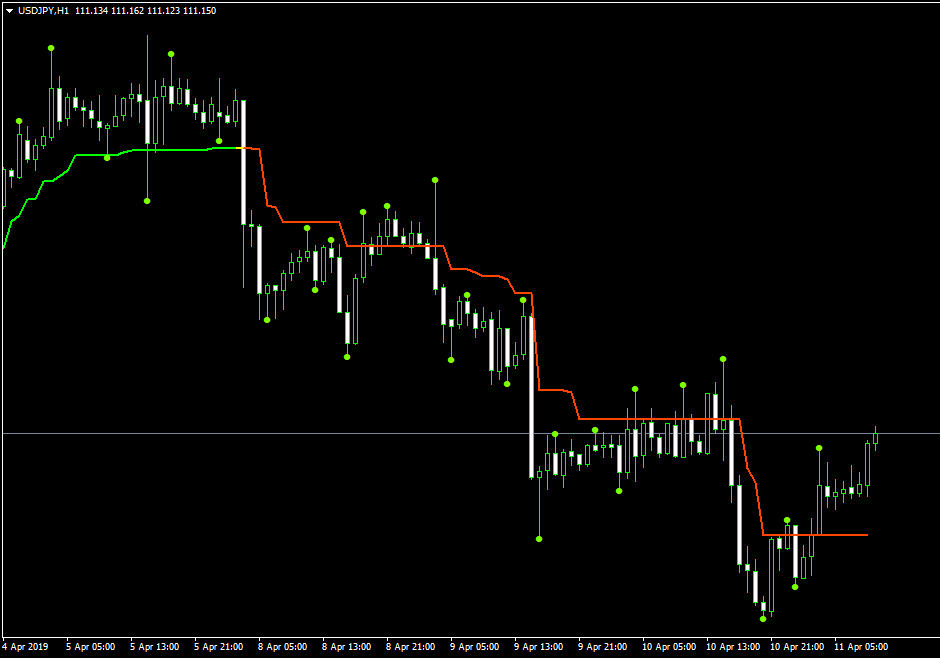Click the large bearish candle at 8 Apr open

click(243, 162)
